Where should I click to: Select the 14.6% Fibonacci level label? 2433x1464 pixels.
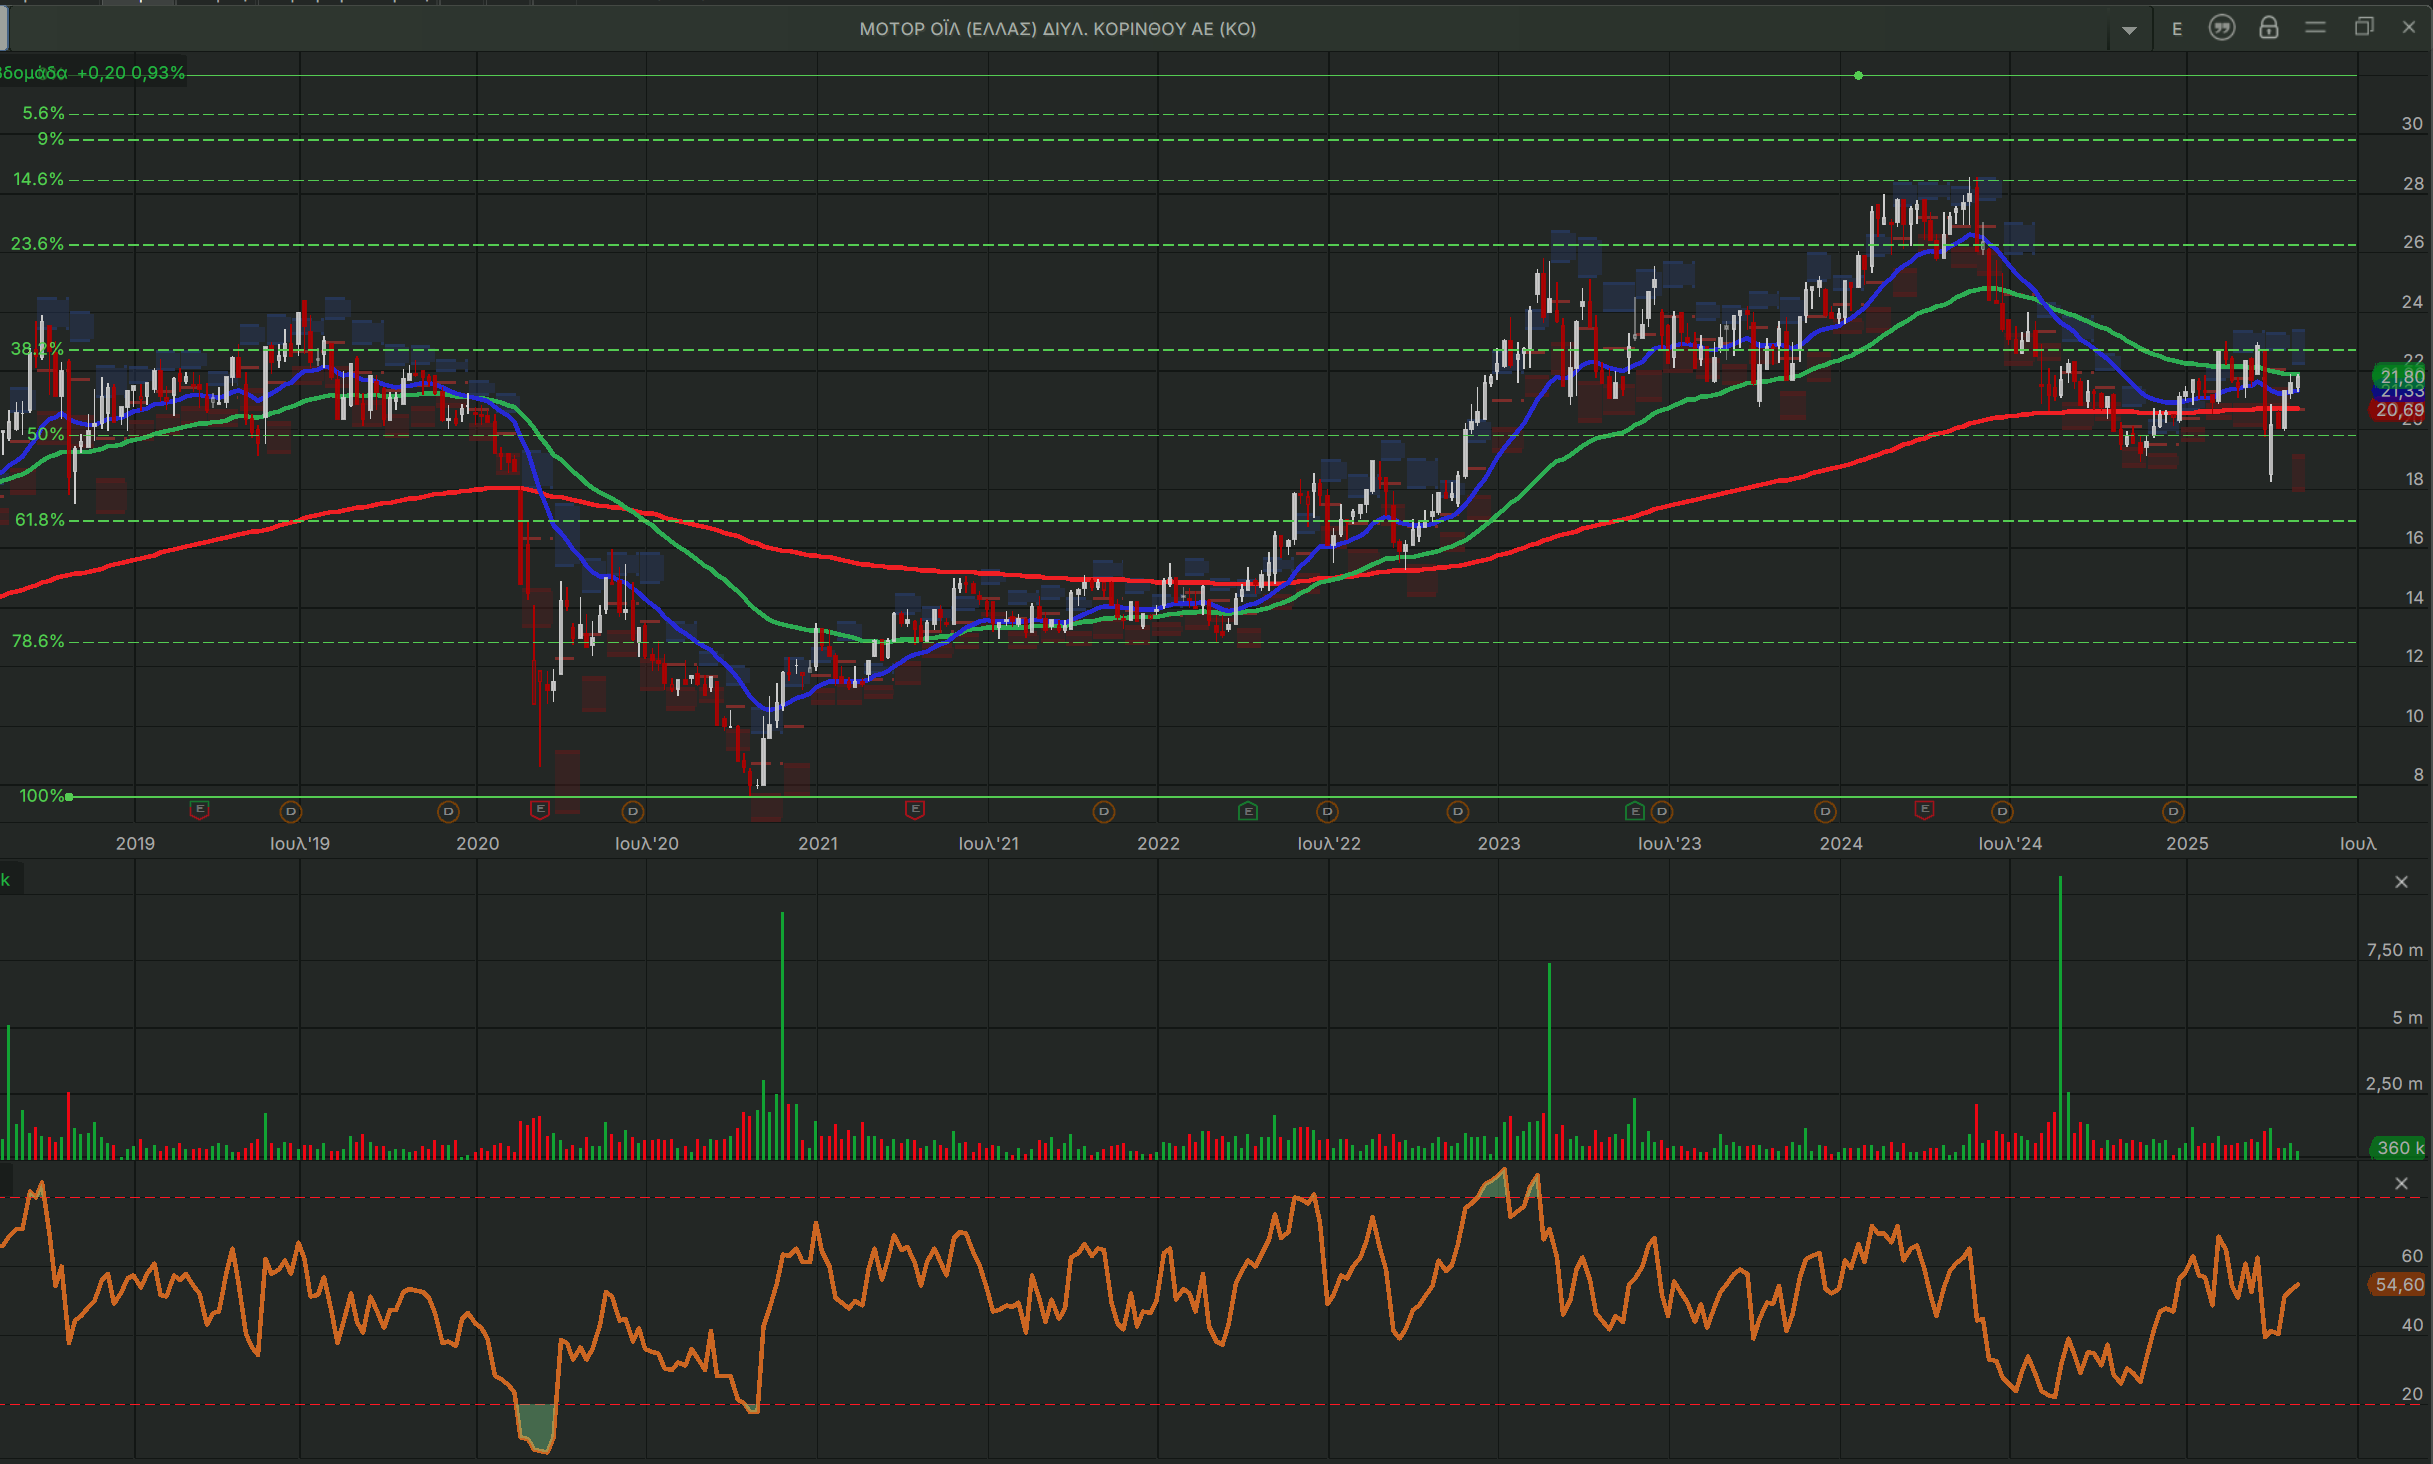click(38, 180)
